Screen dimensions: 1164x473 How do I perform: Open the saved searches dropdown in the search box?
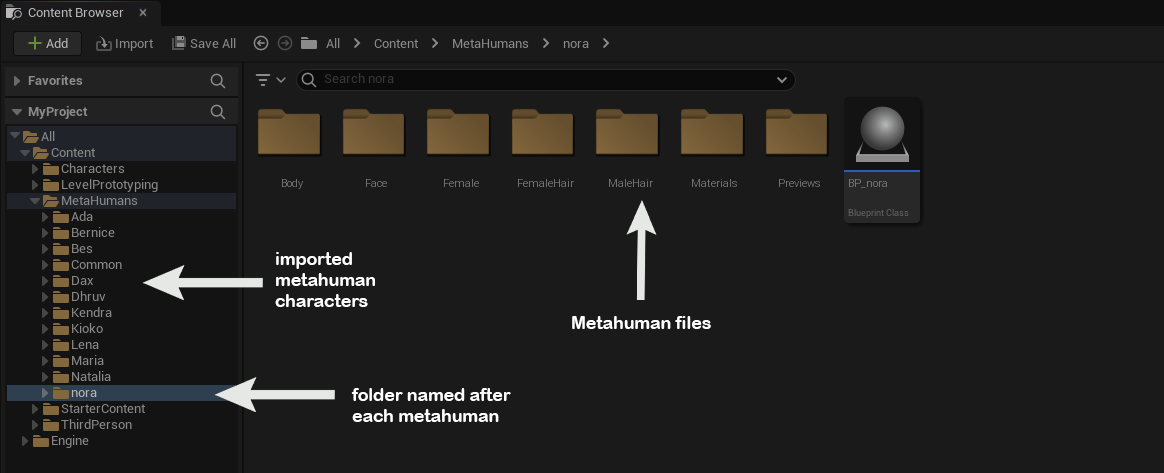coord(782,79)
